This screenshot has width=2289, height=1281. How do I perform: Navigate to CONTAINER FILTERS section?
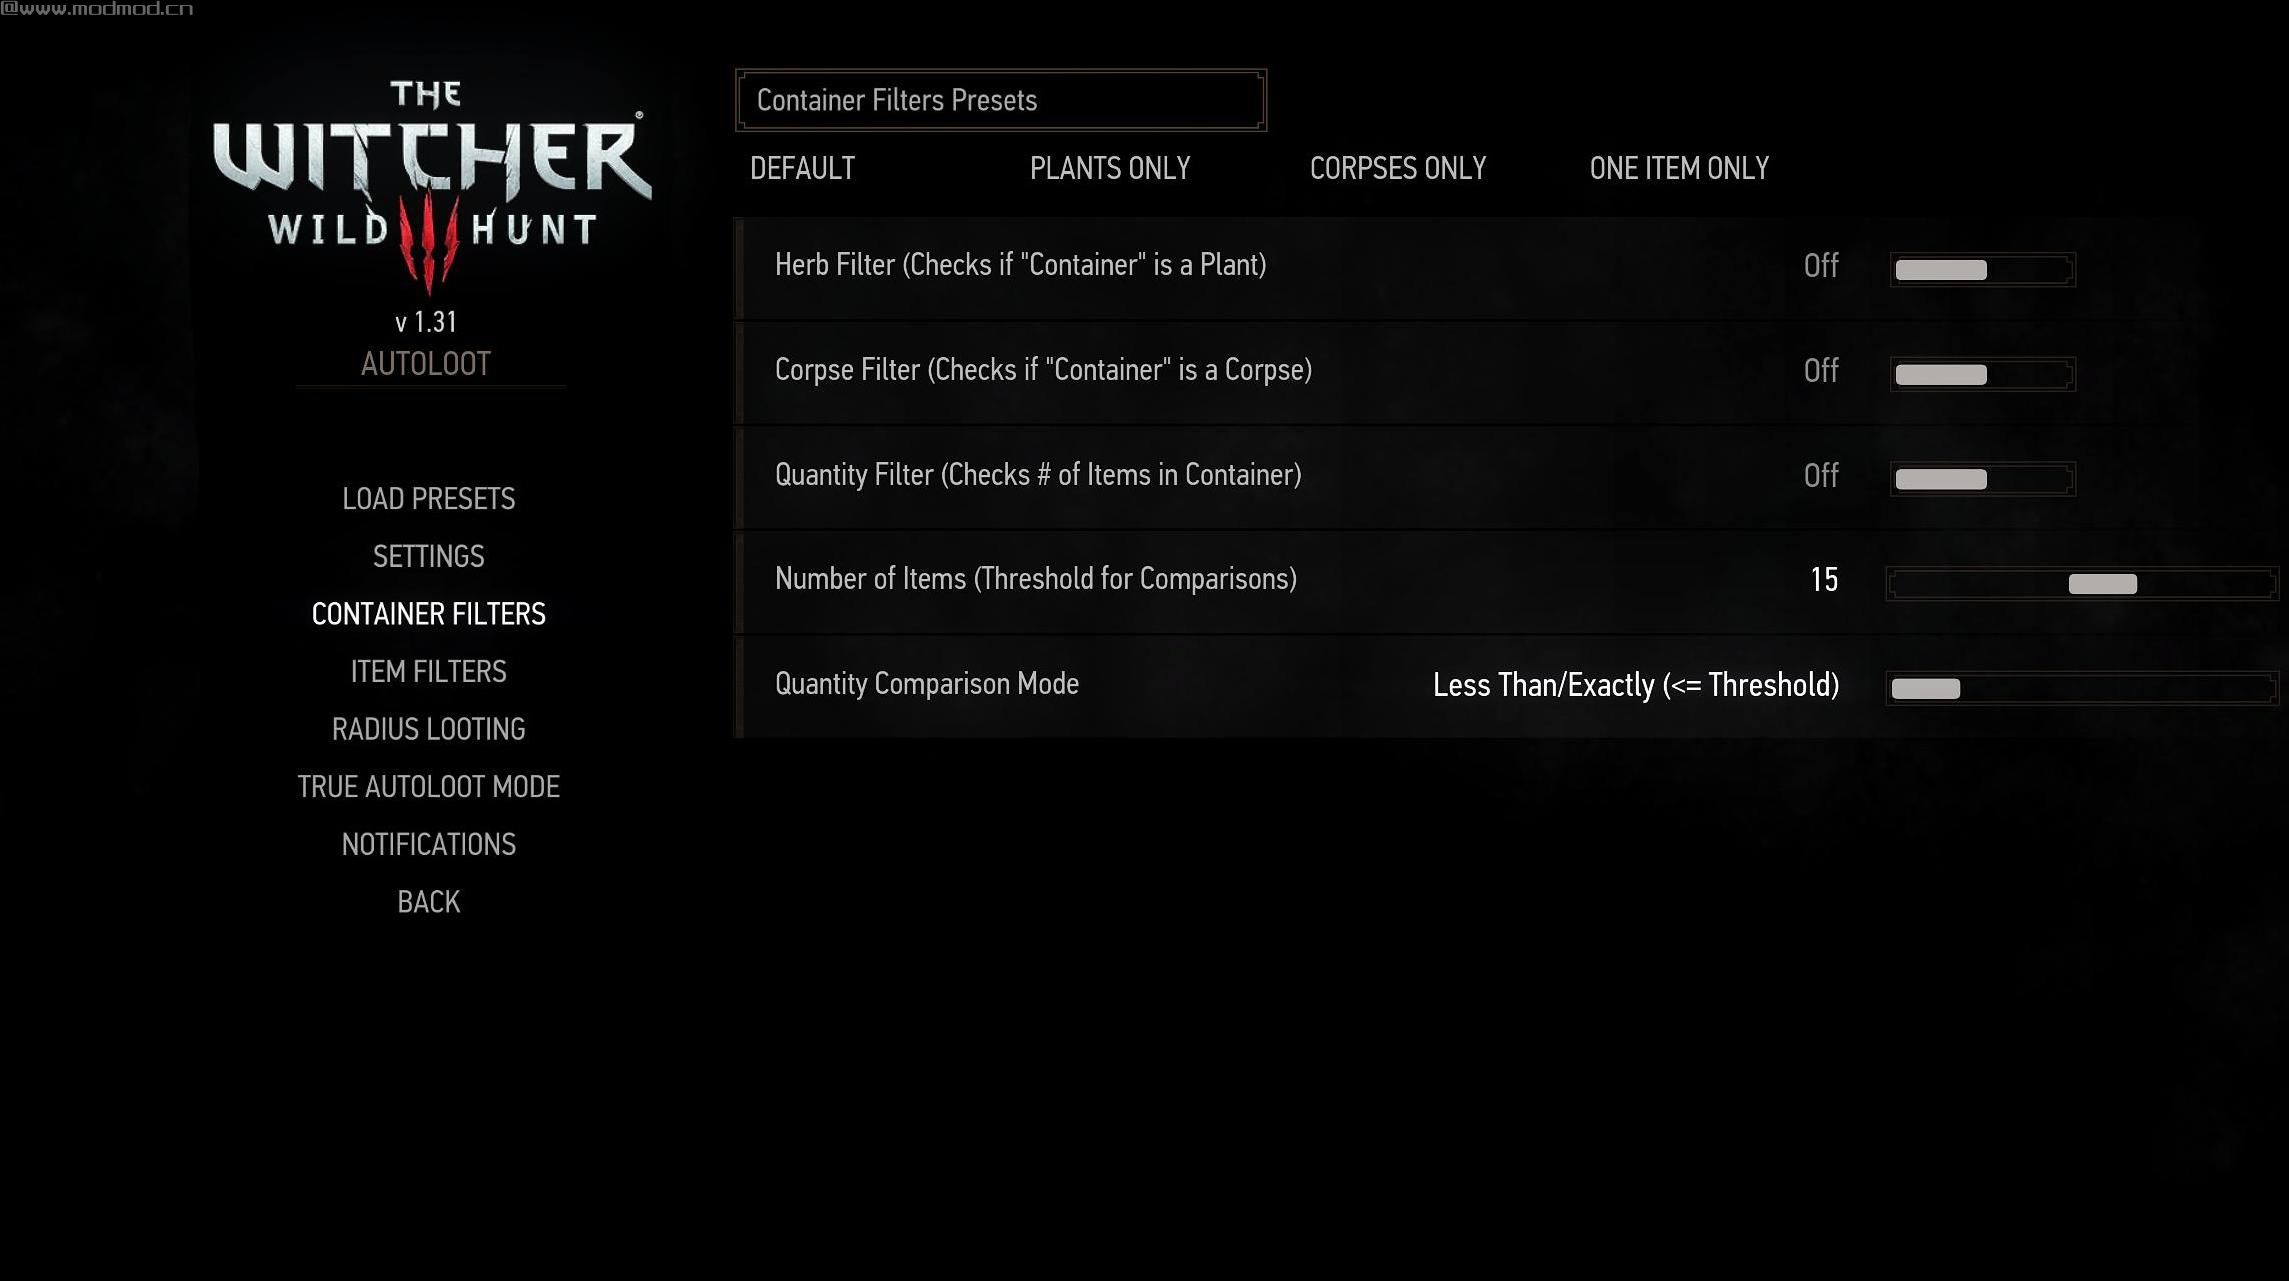pos(428,613)
